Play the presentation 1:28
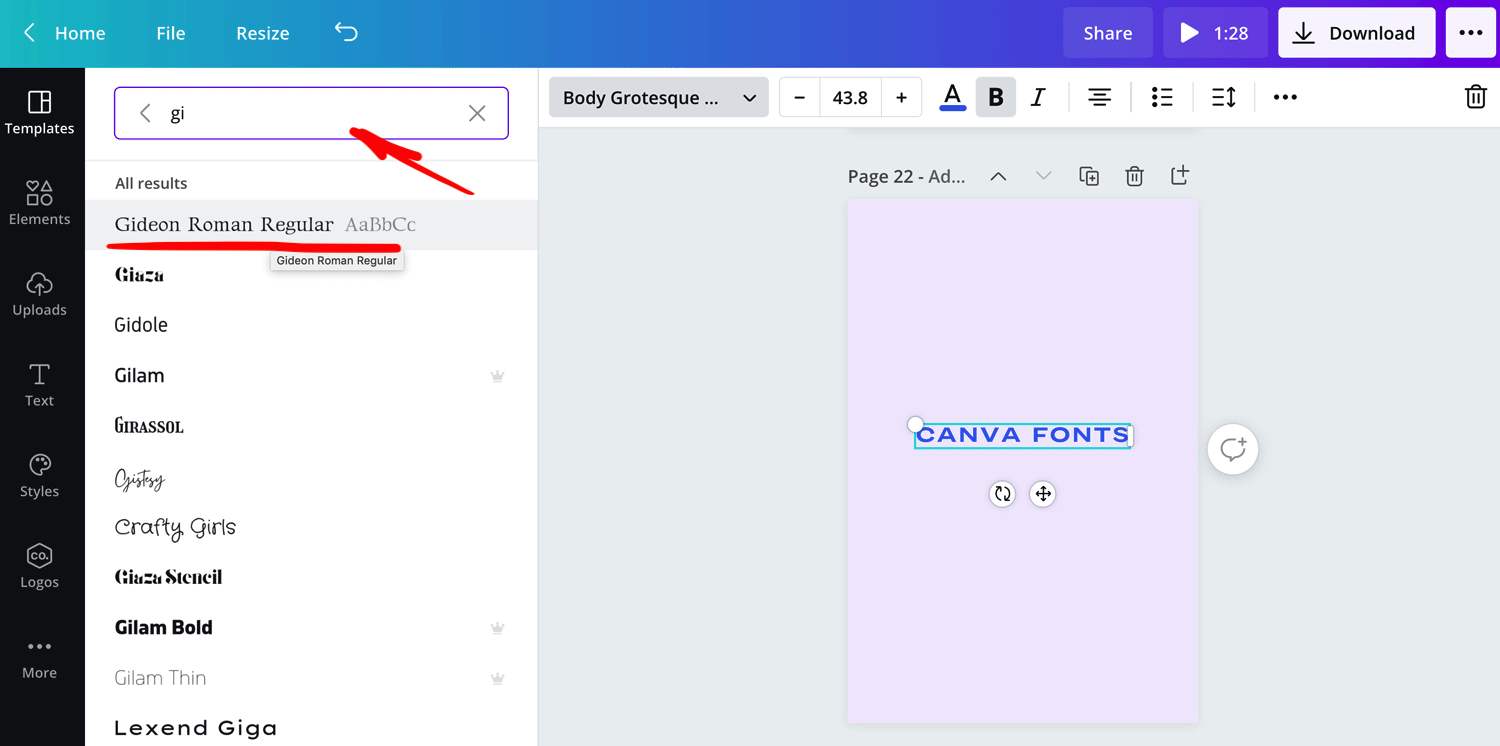 pos(1215,33)
